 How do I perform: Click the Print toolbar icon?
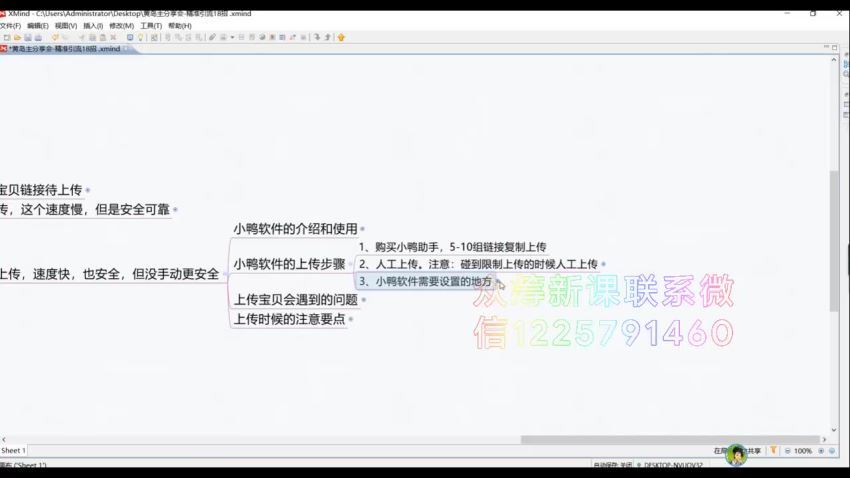click(x=38, y=37)
